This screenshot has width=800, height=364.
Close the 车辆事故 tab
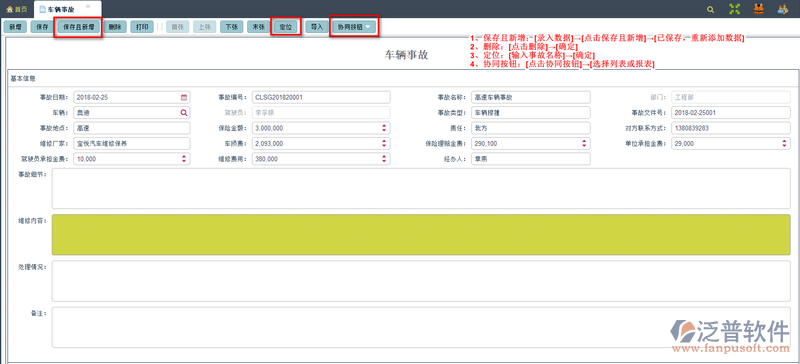pos(88,6)
